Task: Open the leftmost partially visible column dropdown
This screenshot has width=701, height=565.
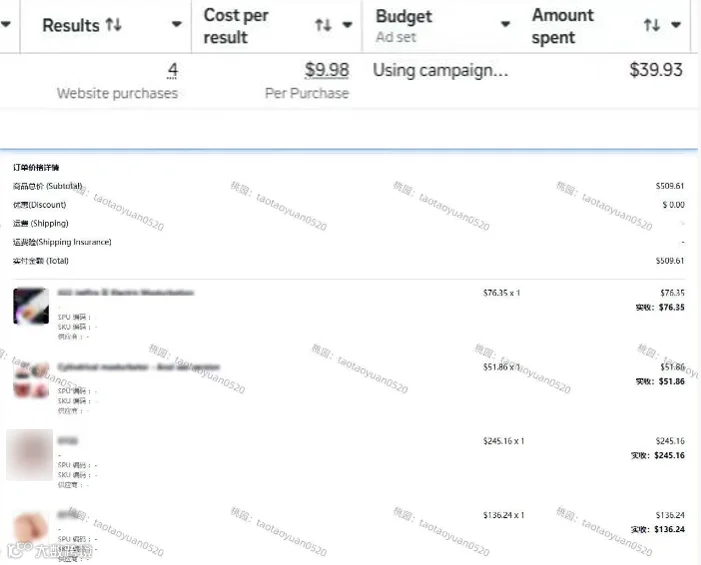Action: point(5,24)
